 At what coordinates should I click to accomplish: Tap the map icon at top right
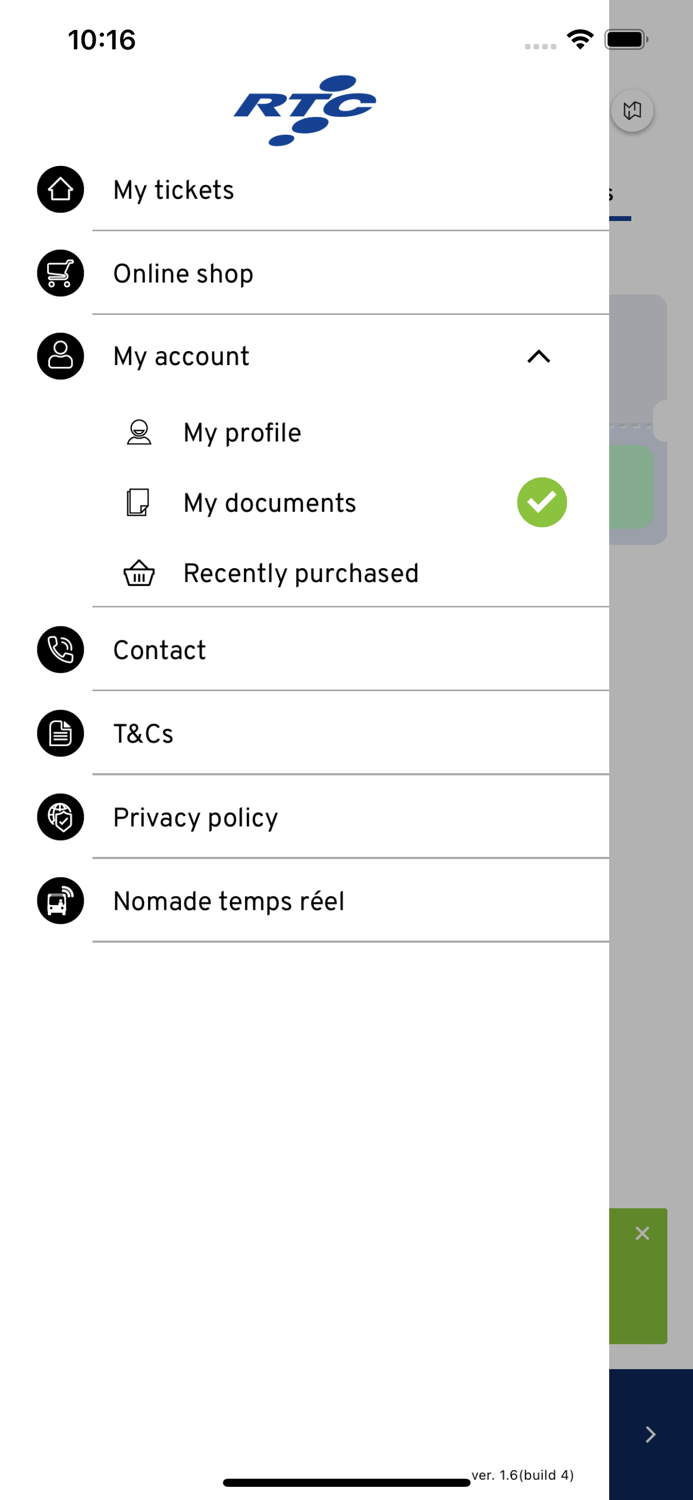coord(632,111)
